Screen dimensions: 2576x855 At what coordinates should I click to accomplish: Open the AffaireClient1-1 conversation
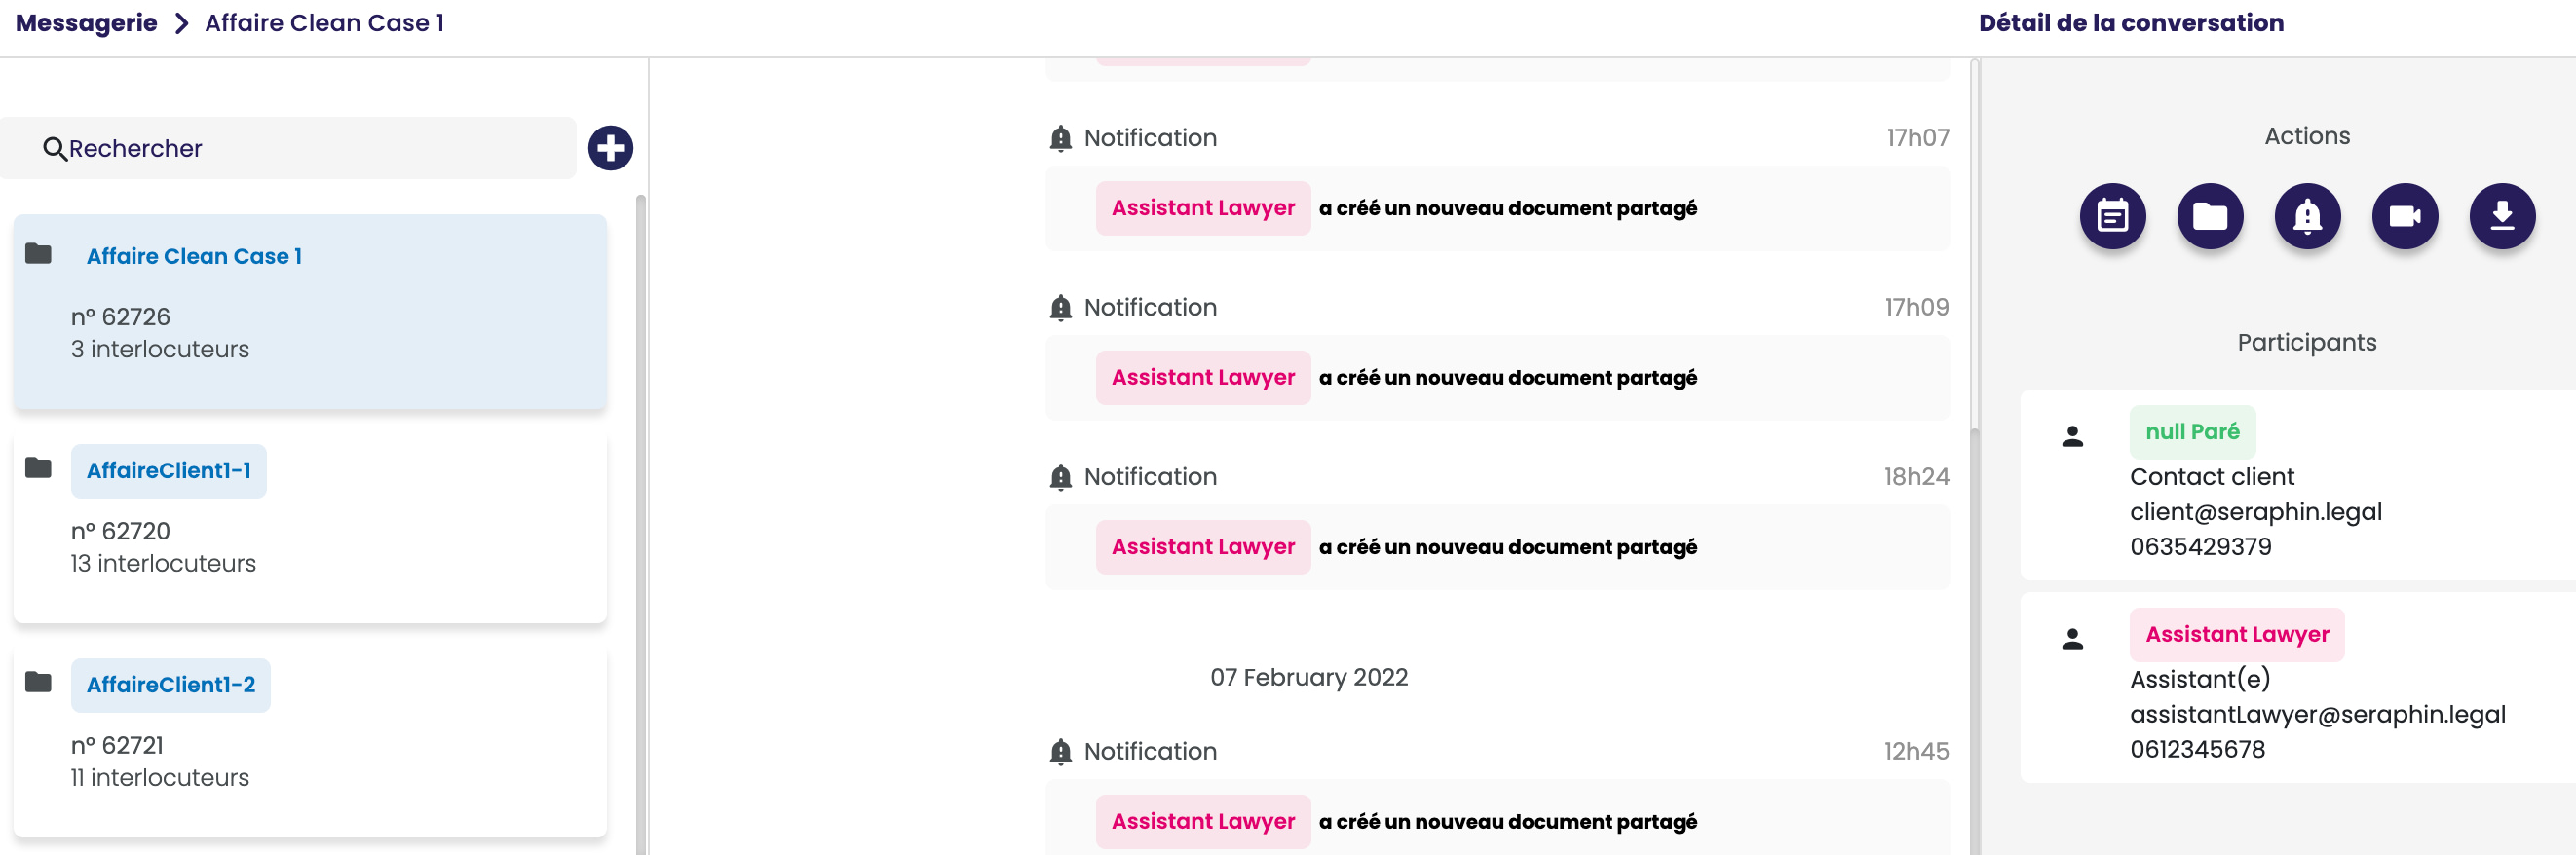click(169, 471)
